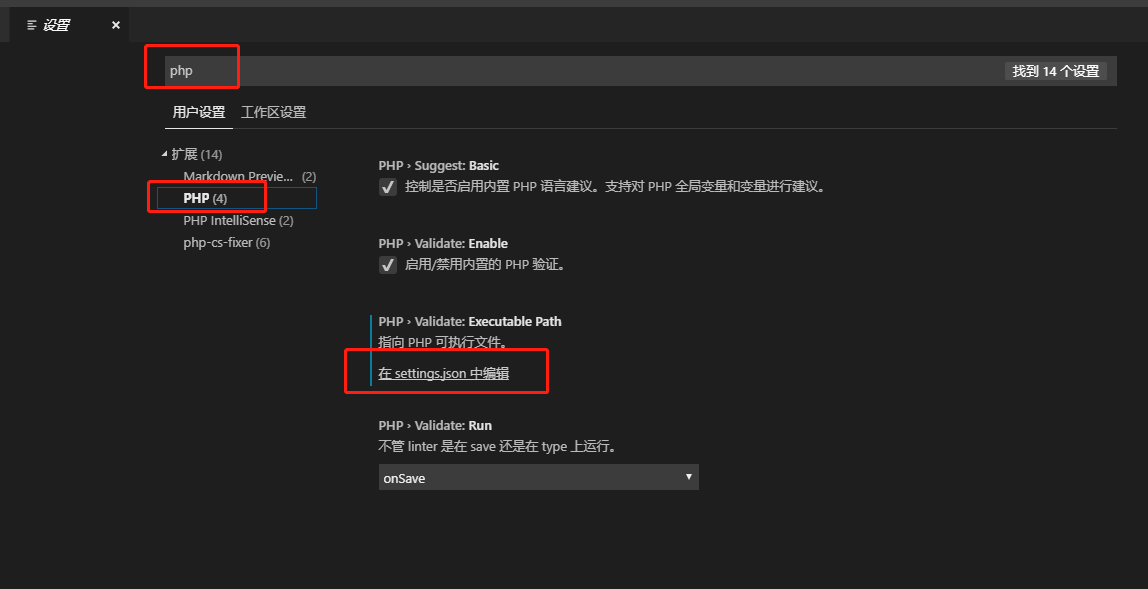
Task: Switch to the 用户设置 tab
Action: click(x=198, y=112)
